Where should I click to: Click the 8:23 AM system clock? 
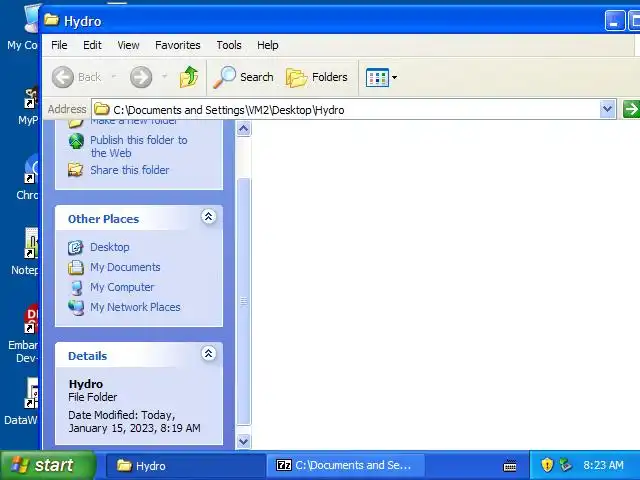coord(603,465)
